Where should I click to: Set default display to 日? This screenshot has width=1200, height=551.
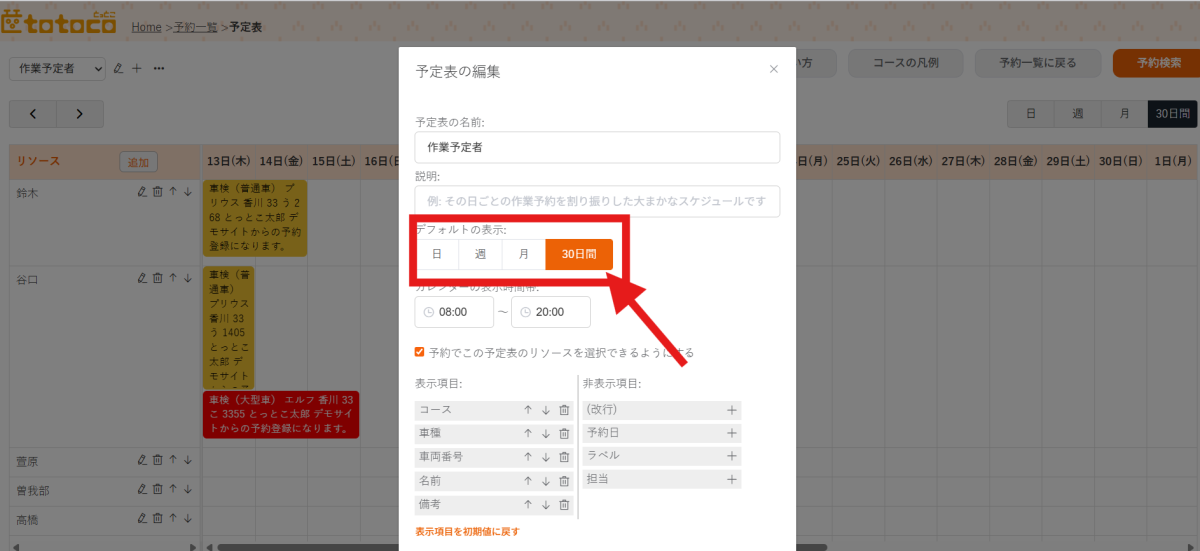tap(437, 254)
